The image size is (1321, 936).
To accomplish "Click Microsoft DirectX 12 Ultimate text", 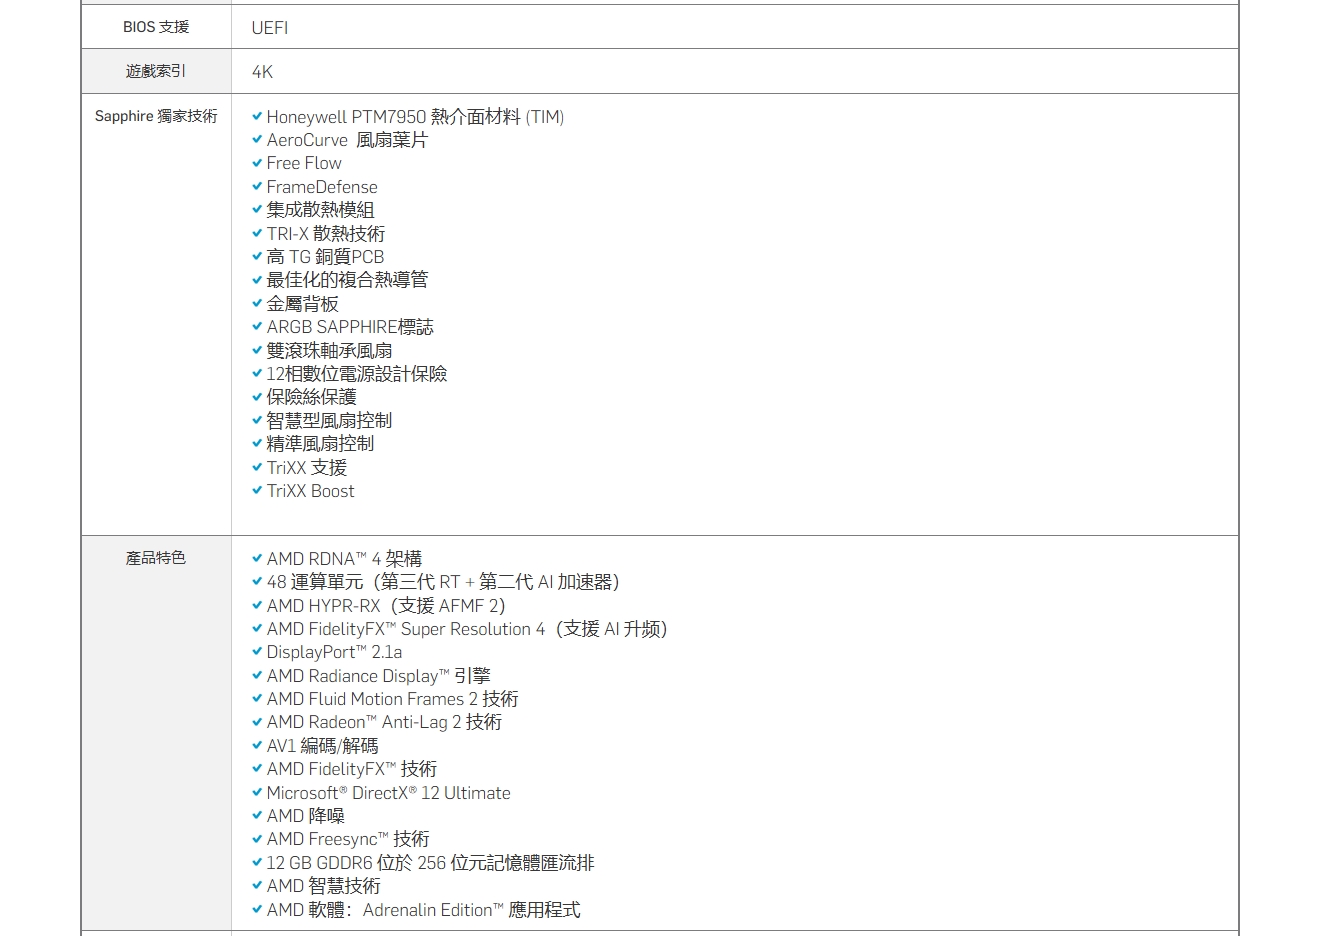I will pos(388,793).
